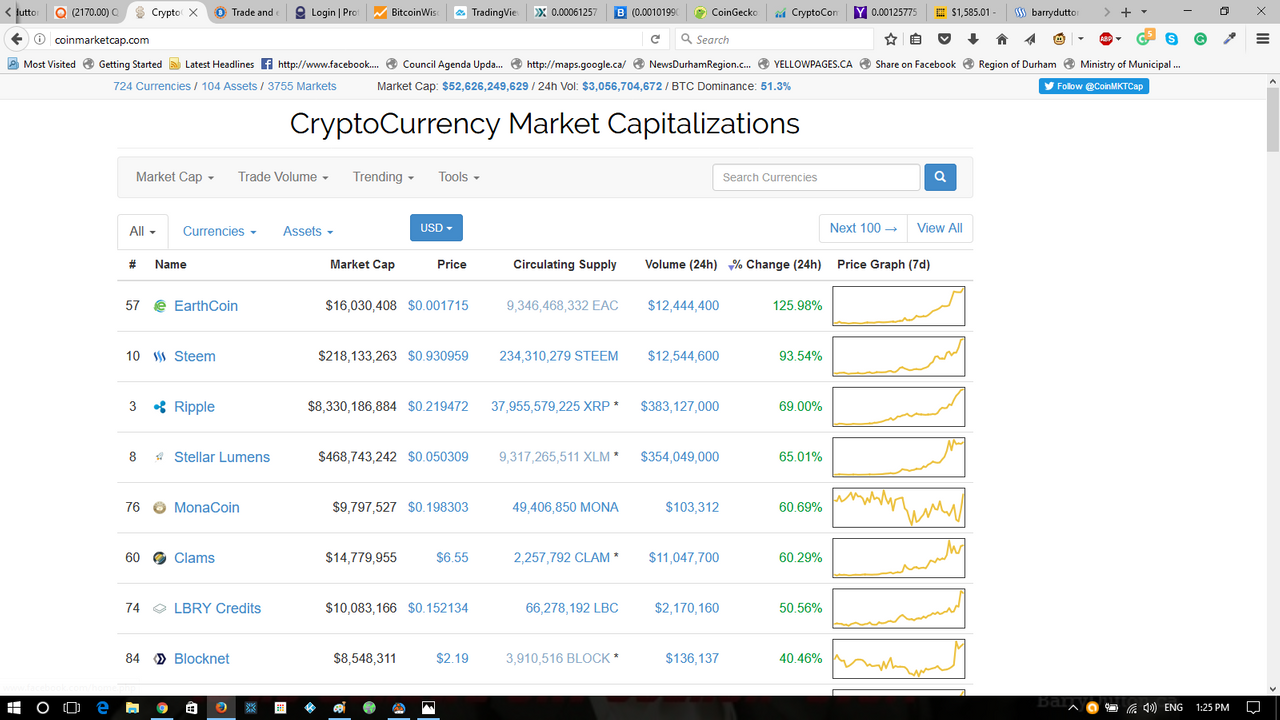Image resolution: width=1280 pixels, height=720 pixels.
Task: Click the browser Search box
Action: [x=774, y=39]
